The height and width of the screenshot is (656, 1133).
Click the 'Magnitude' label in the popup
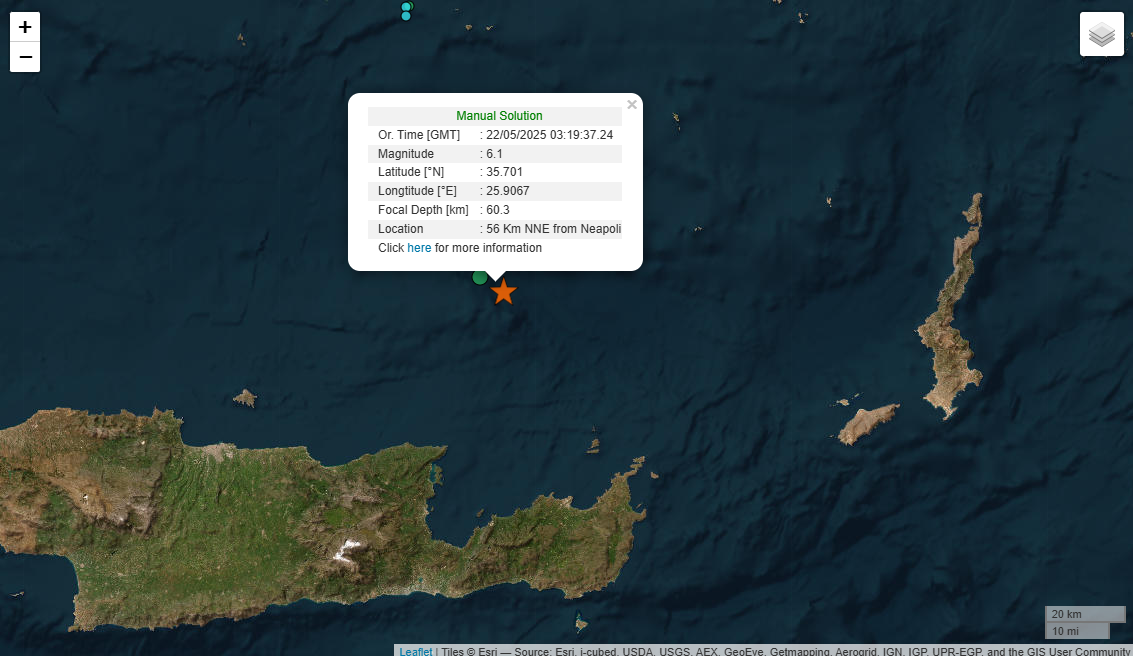(x=406, y=154)
